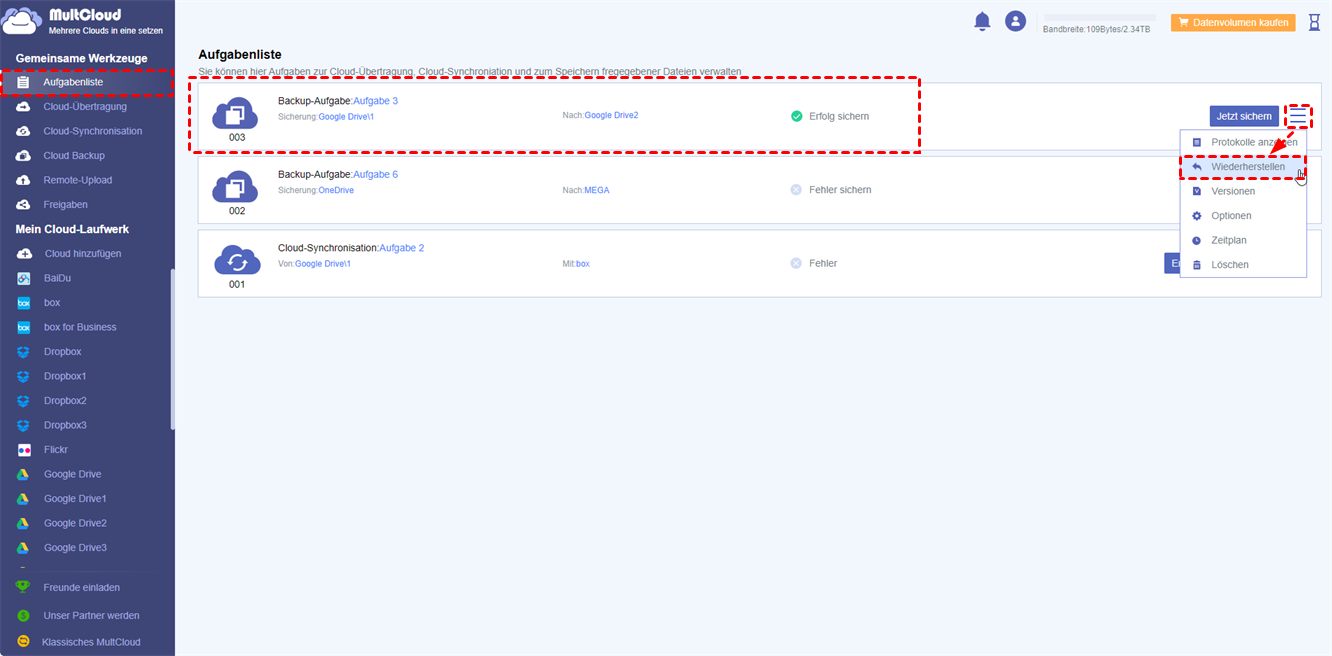Click the OneDrive source link
1332x656 pixels.
336,190
